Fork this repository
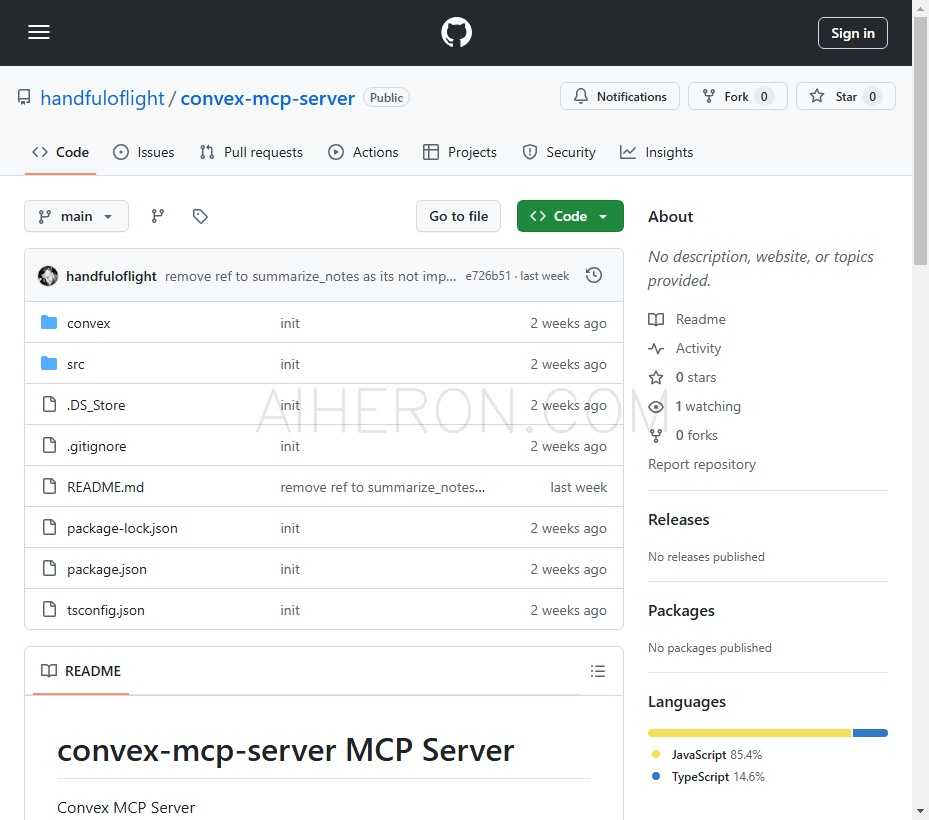 coord(737,97)
